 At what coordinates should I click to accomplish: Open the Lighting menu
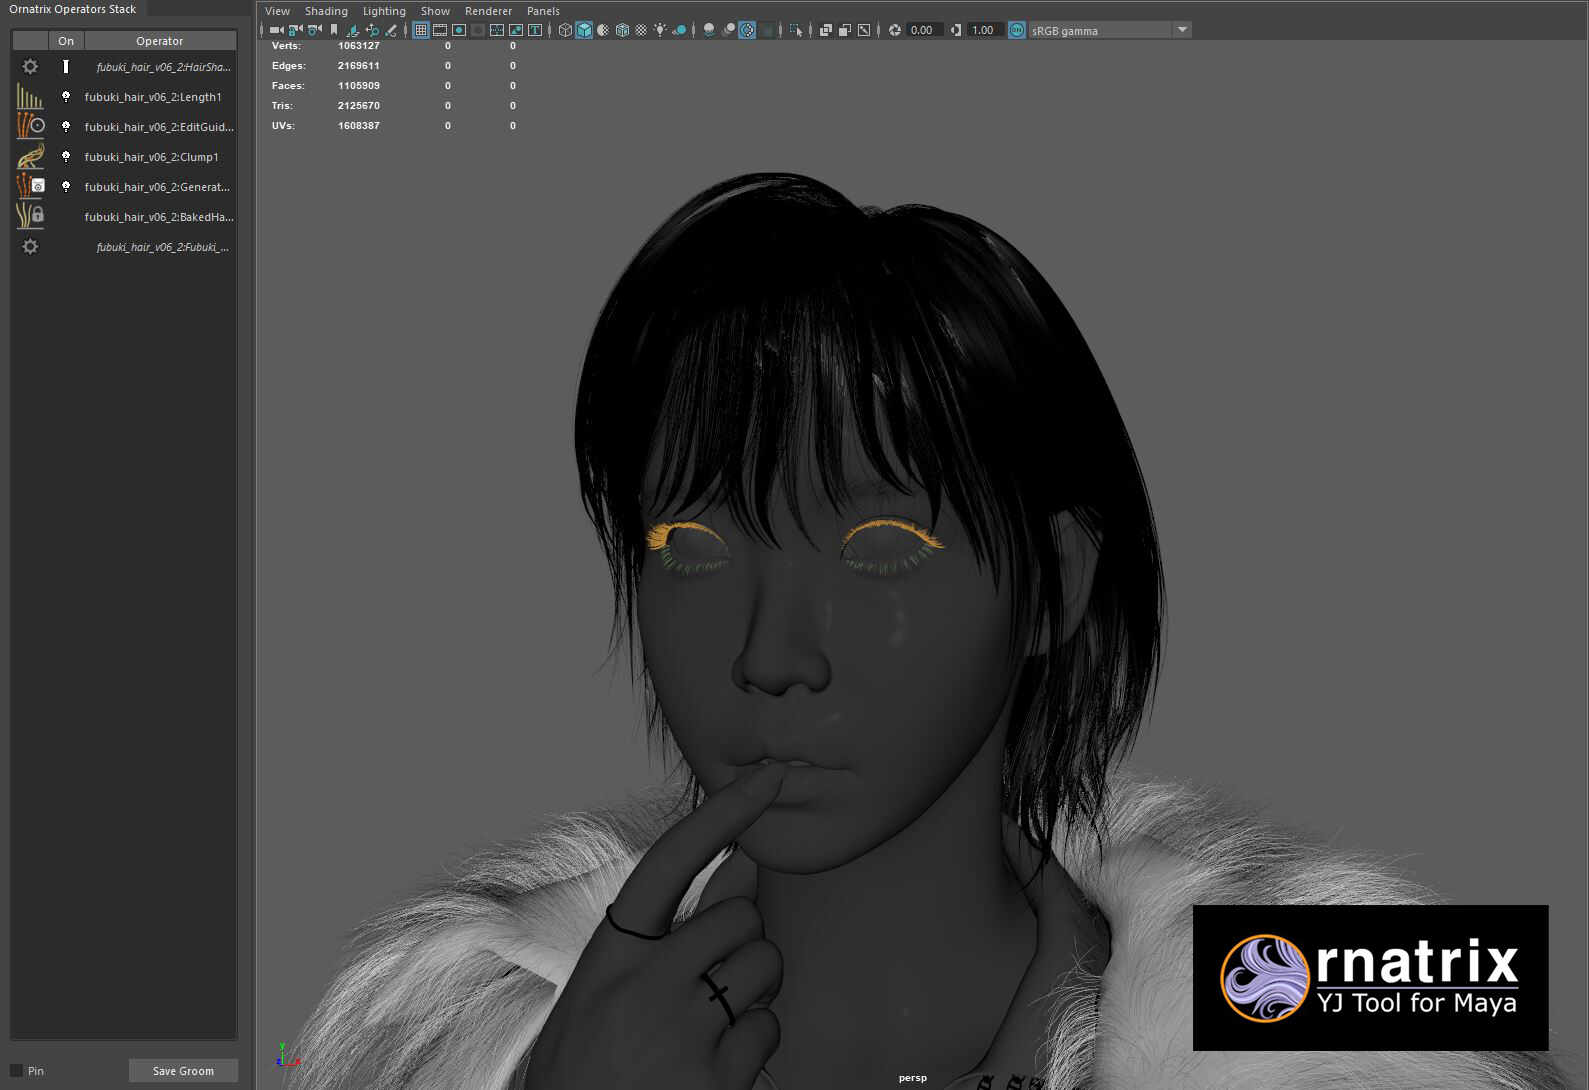pyautogui.click(x=384, y=11)
